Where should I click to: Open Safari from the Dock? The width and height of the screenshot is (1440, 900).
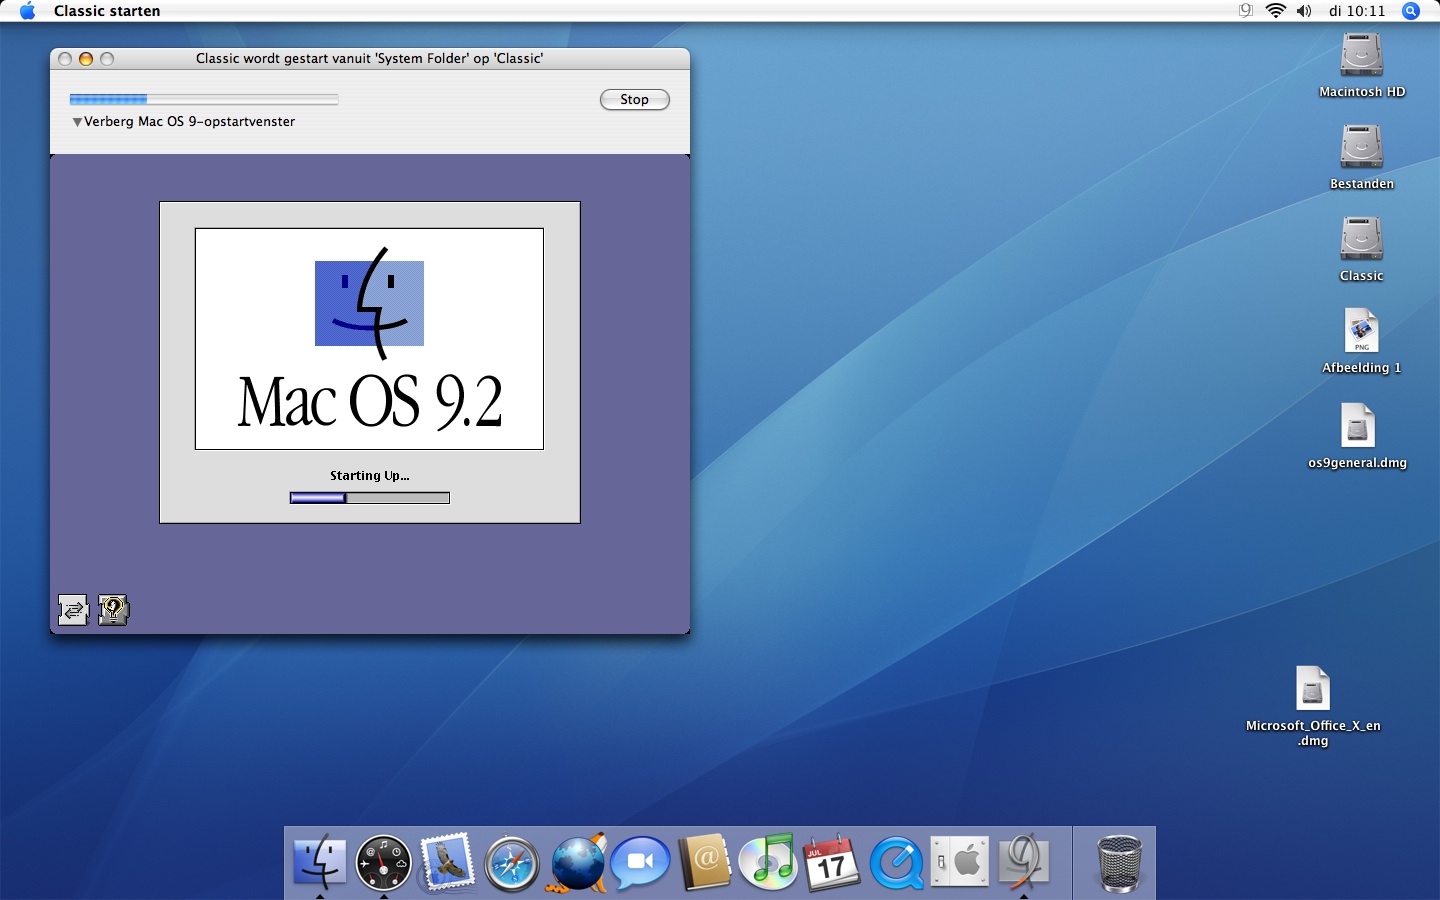[x=512, y=863]
